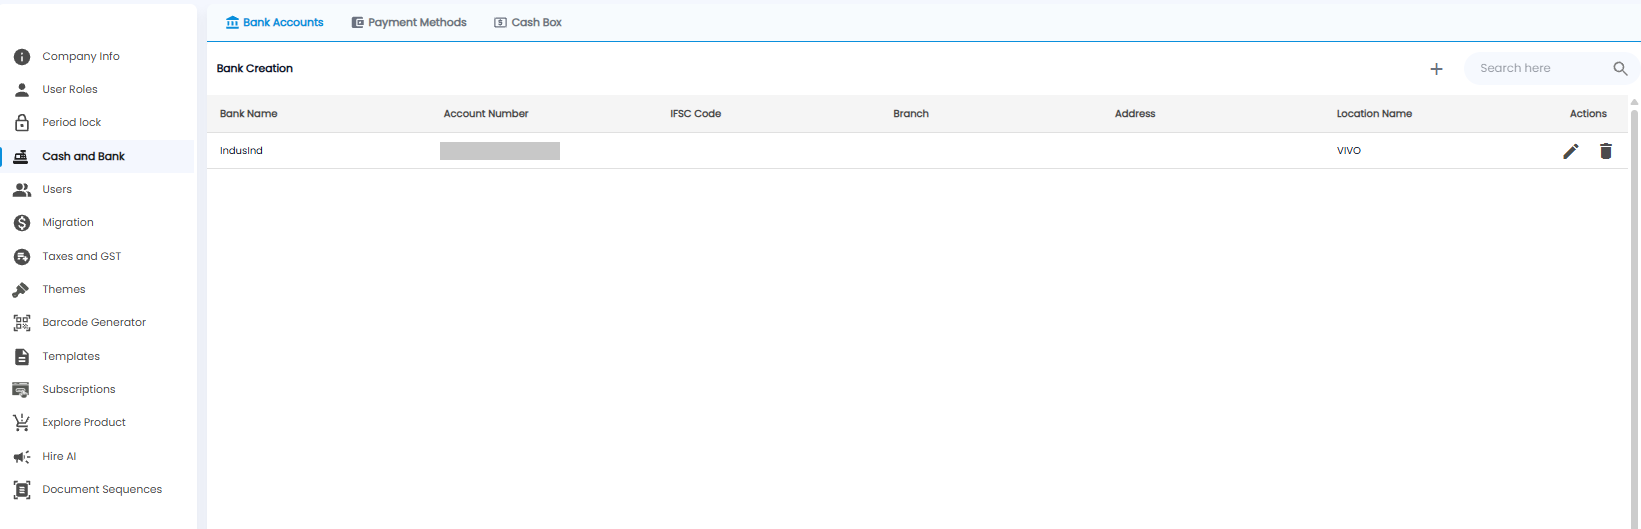
Task: Open Migration settings
Action: (x=98, y=223)
